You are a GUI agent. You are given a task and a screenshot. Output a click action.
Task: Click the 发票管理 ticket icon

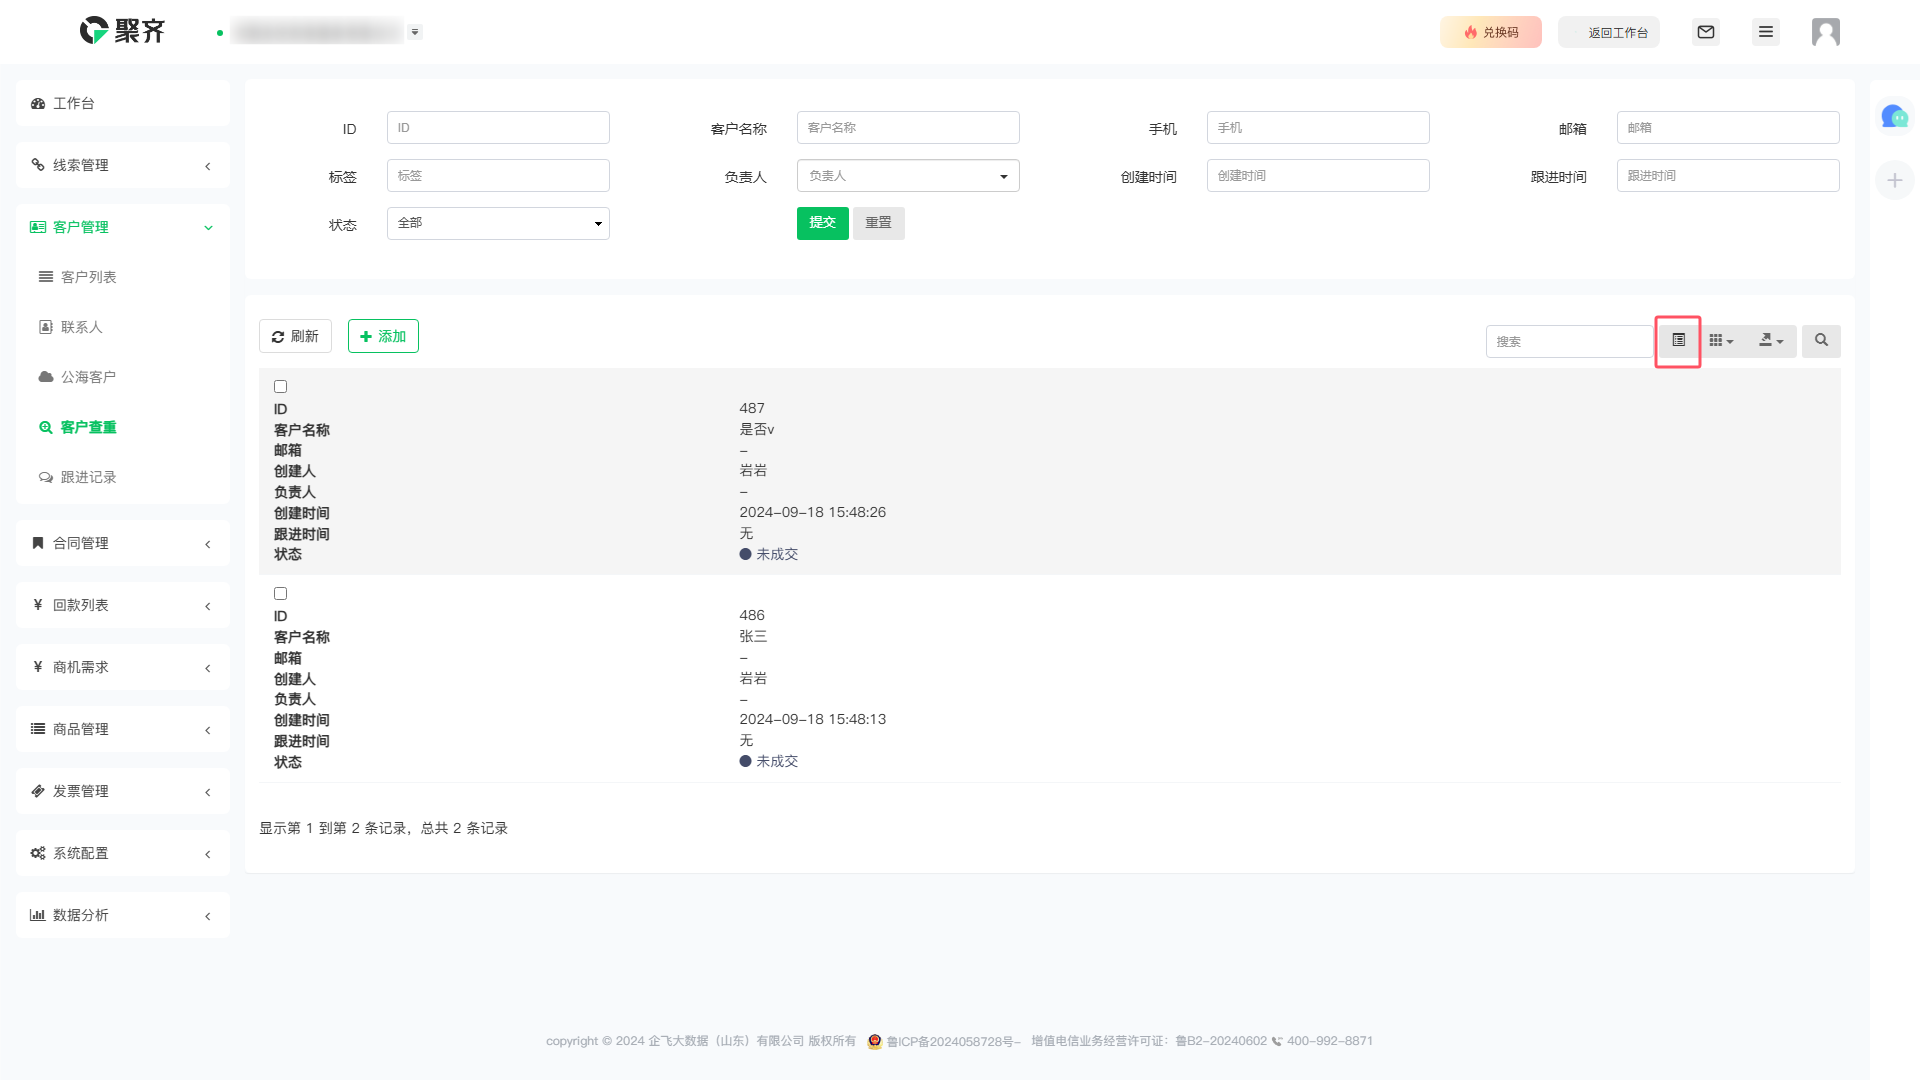tap(38, 791)
